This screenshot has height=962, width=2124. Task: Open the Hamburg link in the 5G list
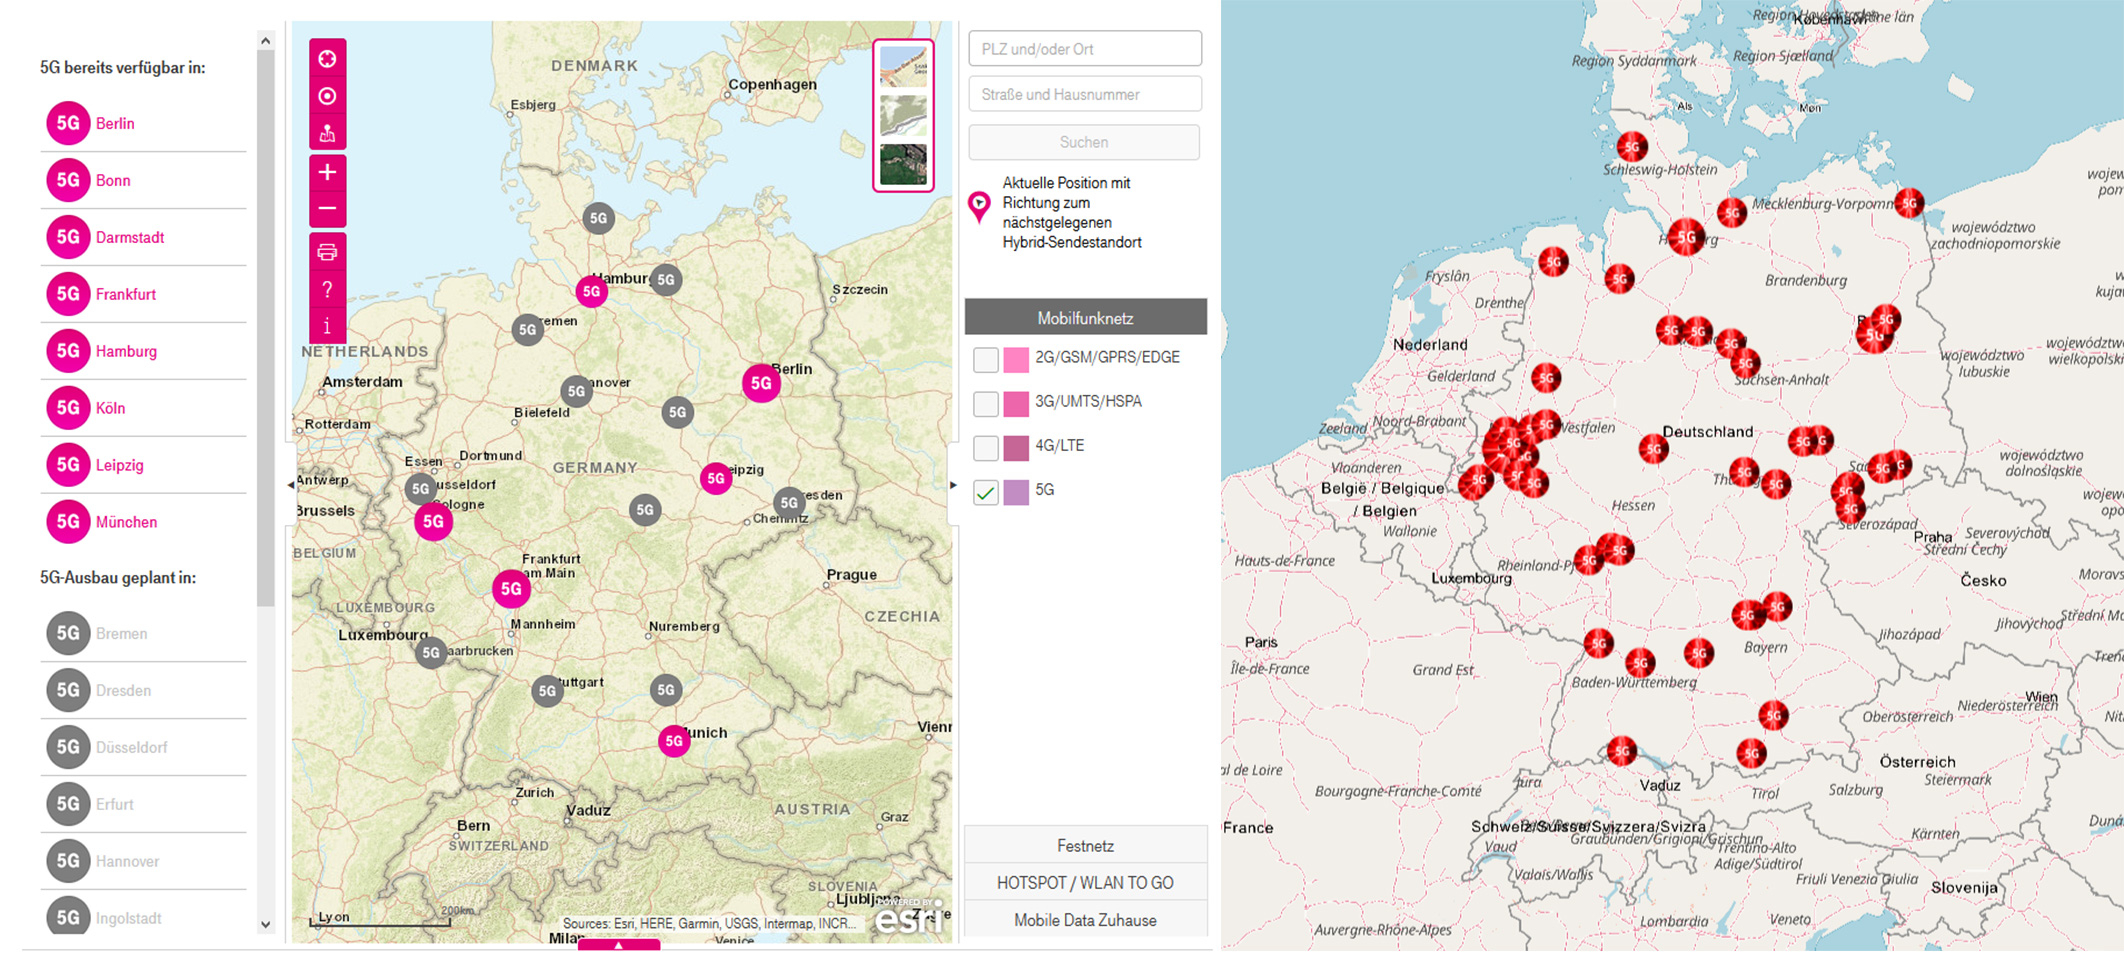pyautogui.click(x=126, y=351)
